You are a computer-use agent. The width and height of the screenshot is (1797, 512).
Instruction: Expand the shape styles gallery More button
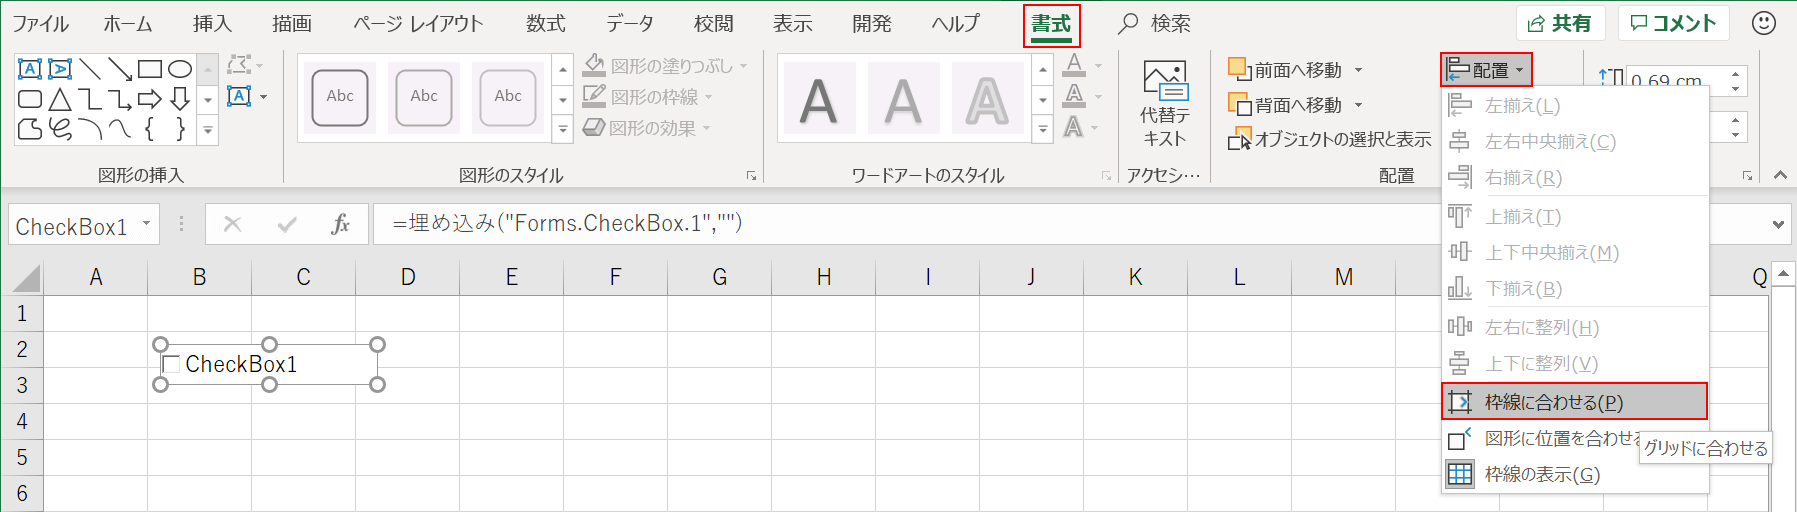click(x=563, y=130)
